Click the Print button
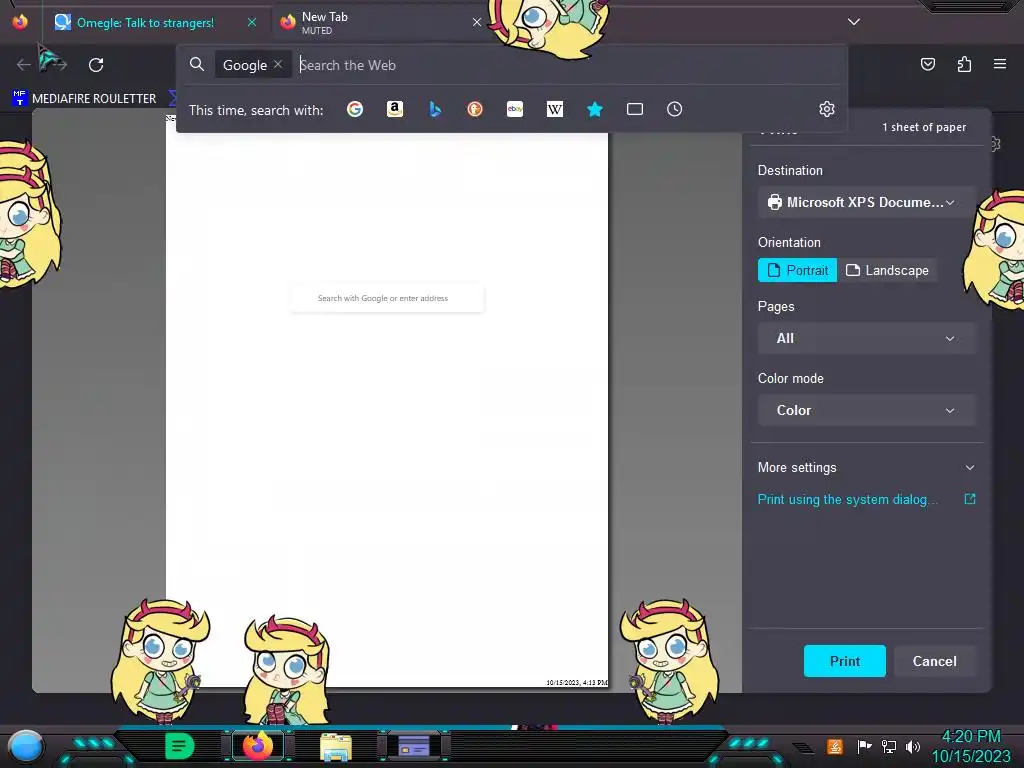1024x768 pixels. (844, 661)
